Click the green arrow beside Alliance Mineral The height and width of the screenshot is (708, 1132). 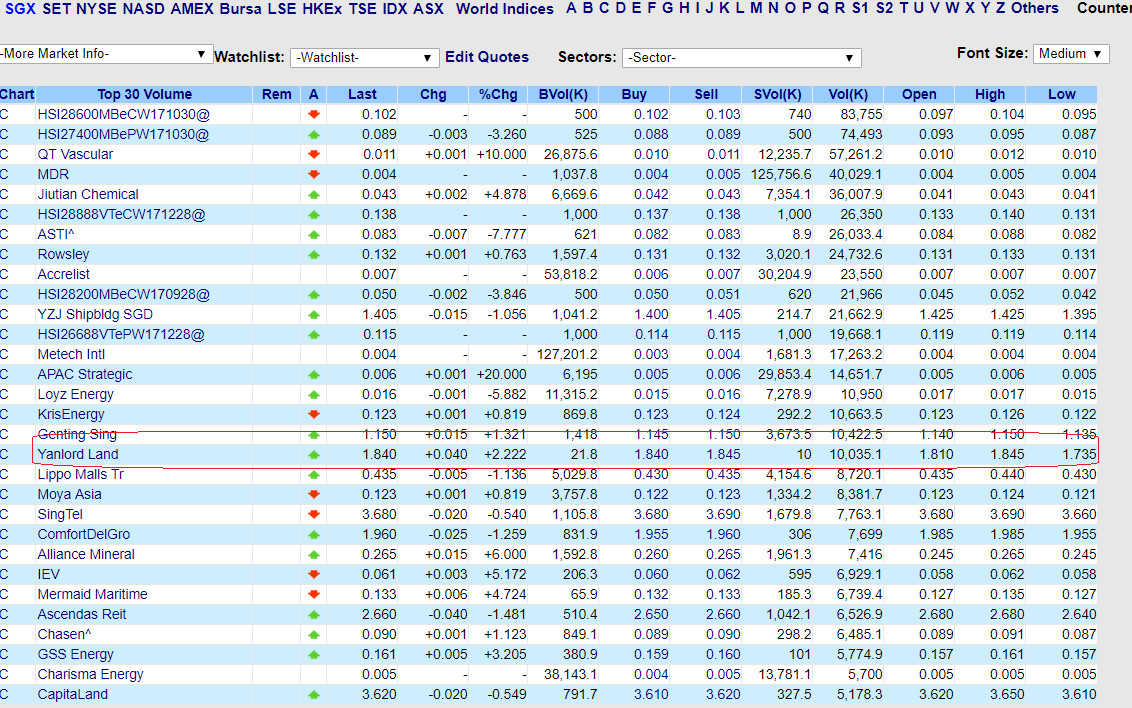[313, 554]
